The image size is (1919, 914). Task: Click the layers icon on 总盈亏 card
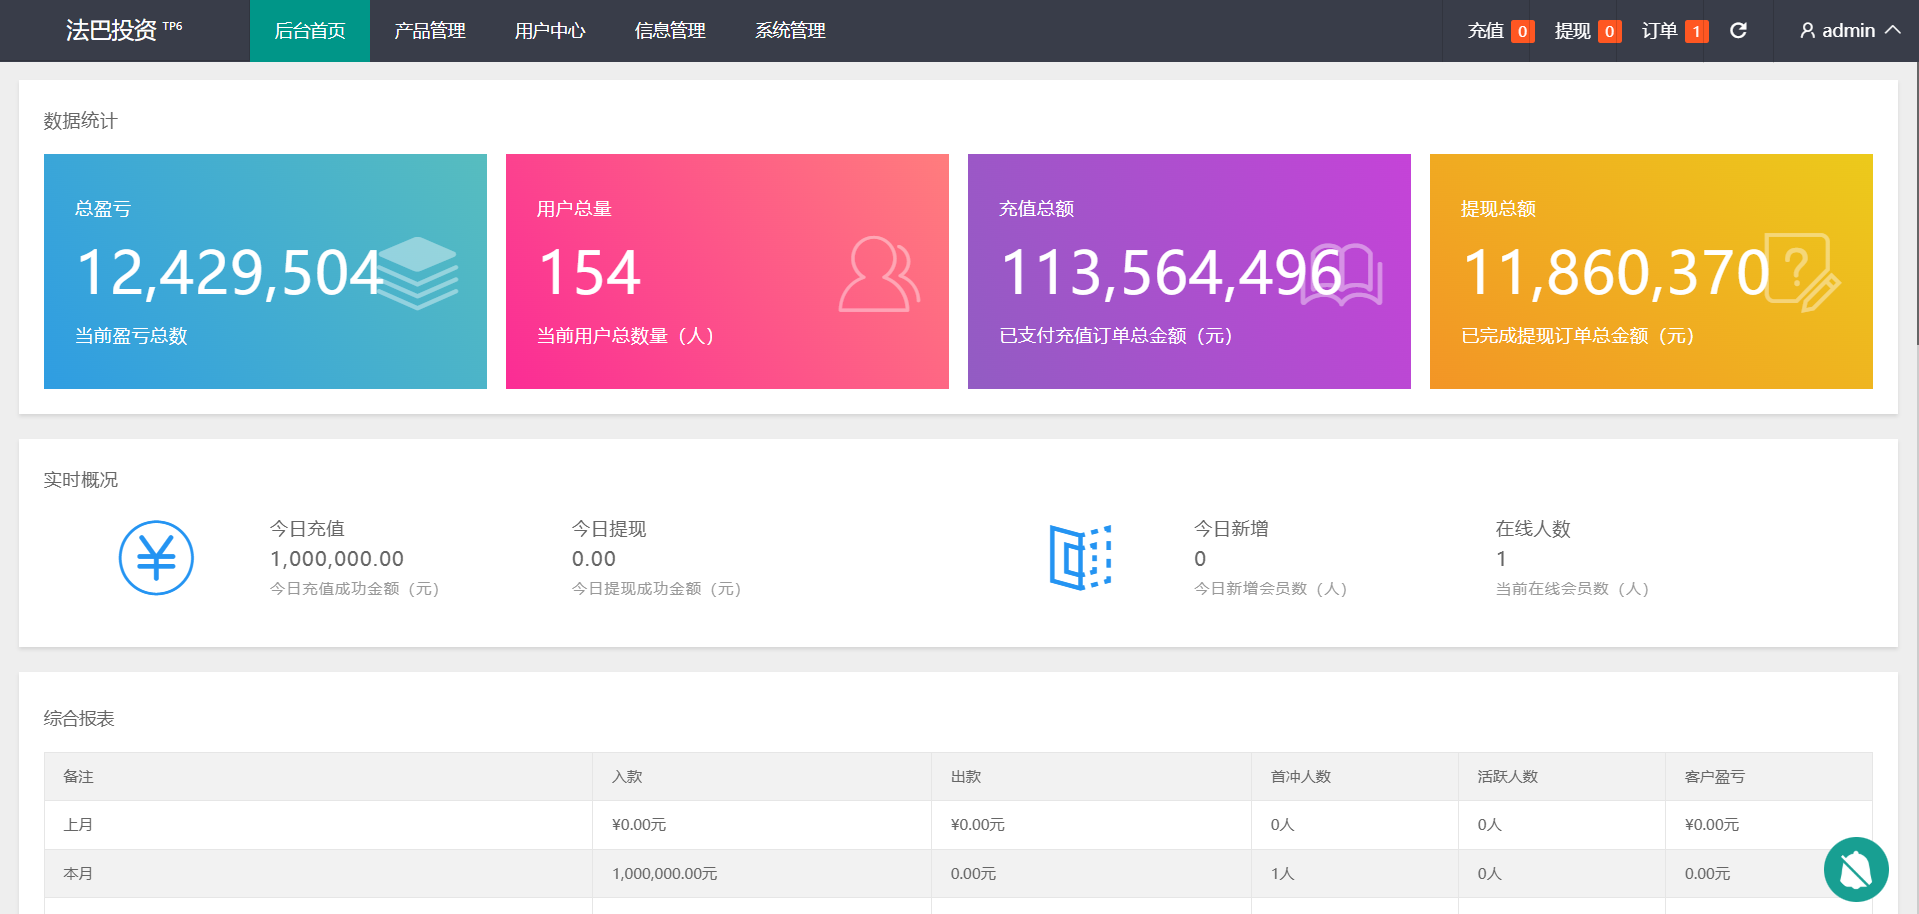pos(418,272)
